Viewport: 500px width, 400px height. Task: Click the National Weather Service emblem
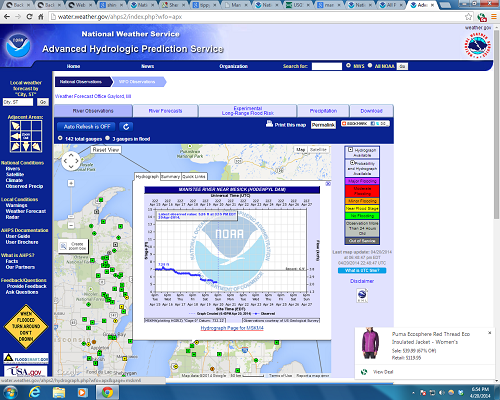(478, 46)
